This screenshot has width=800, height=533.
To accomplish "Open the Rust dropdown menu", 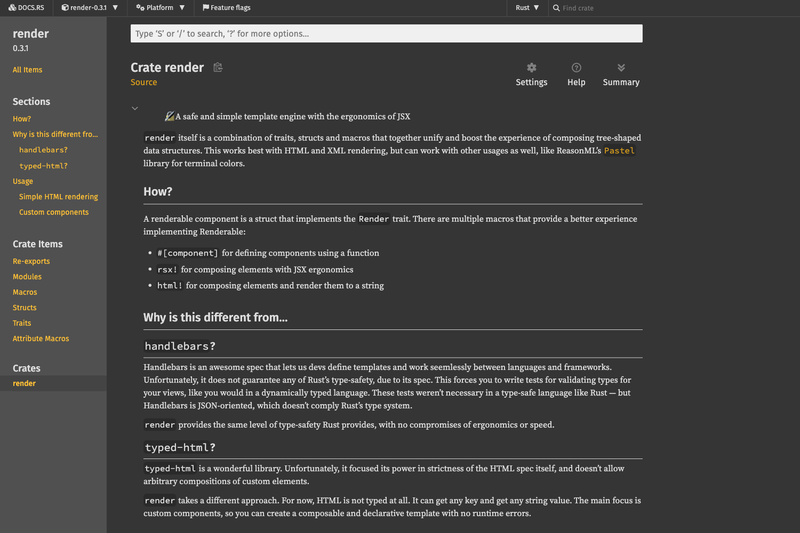I will pos(527,8).
